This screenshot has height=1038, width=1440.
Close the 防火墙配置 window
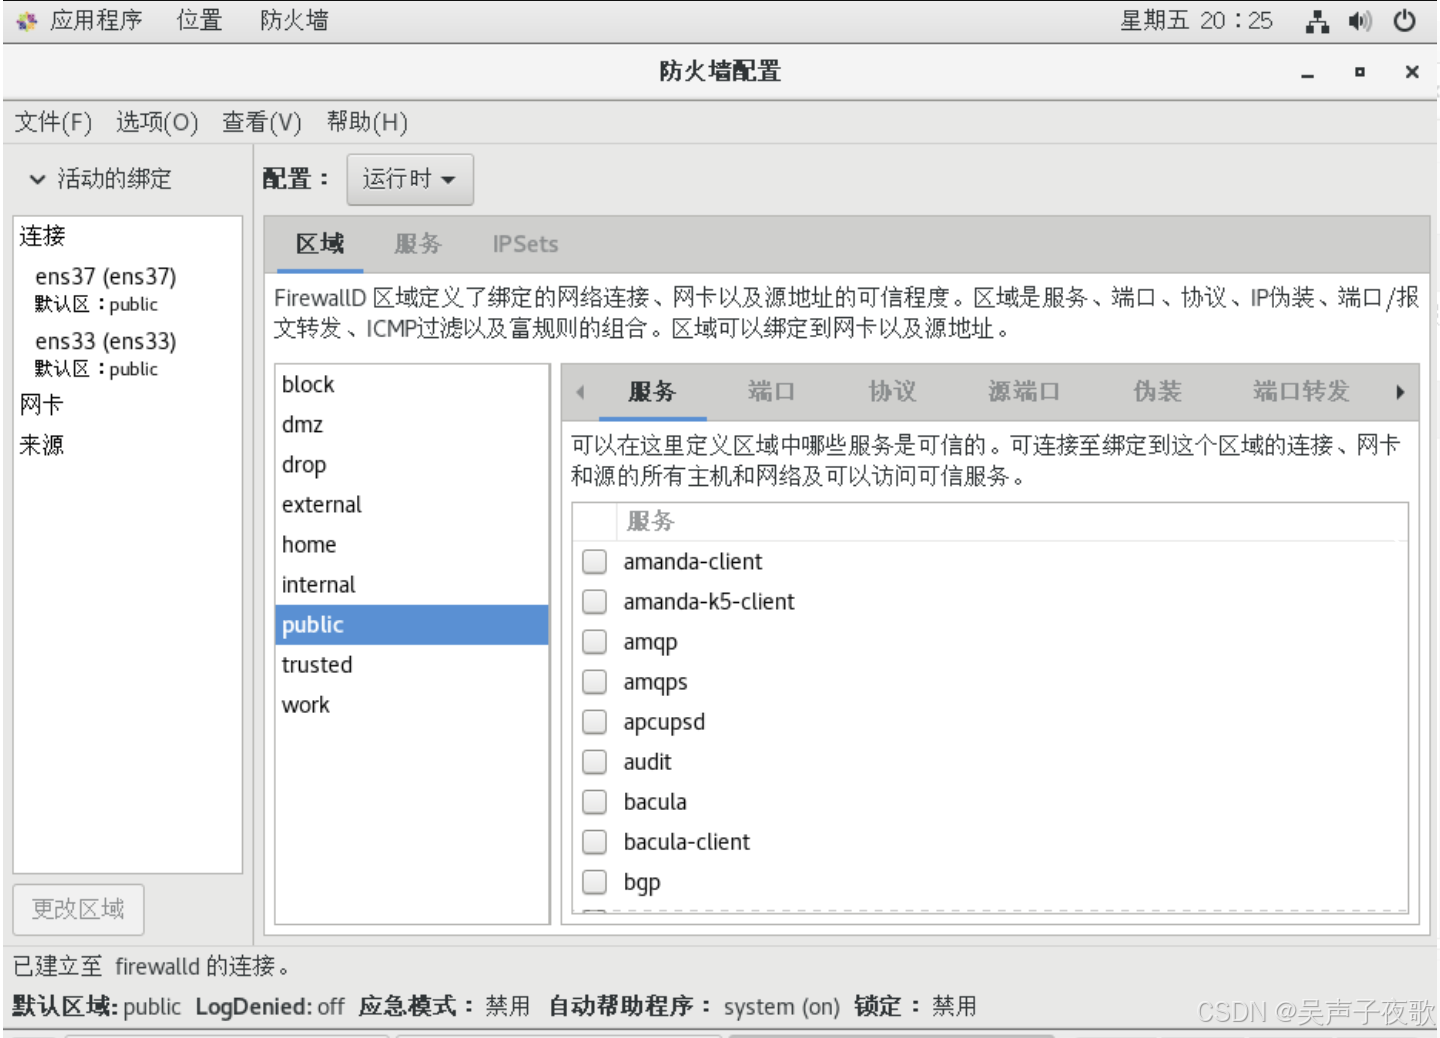click(x=1412, y=72)
